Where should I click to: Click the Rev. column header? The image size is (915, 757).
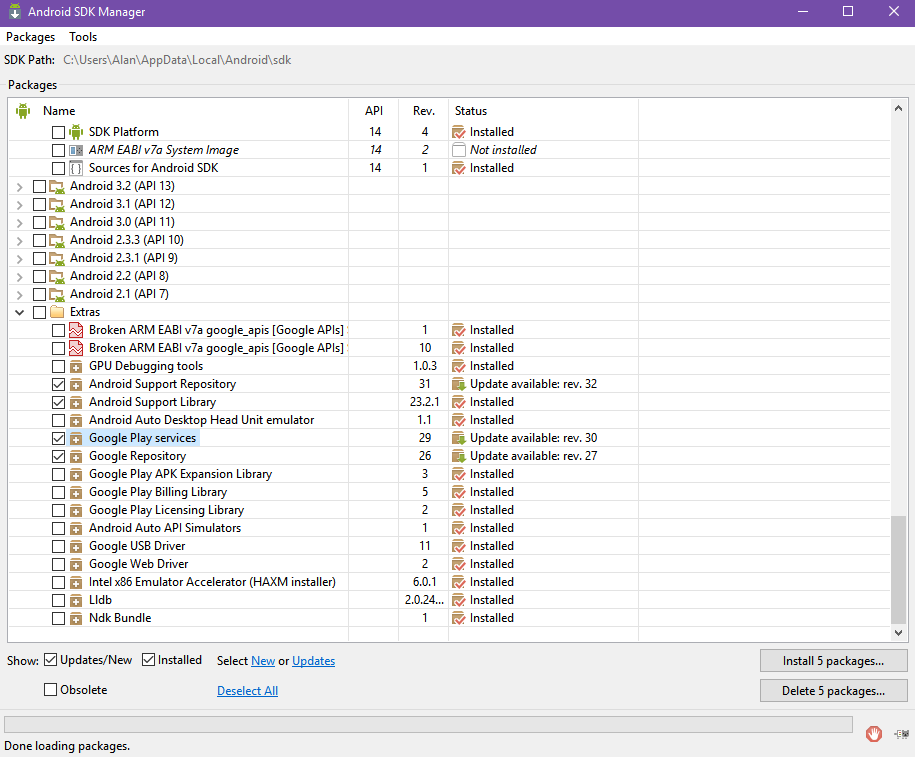[424, 111]
